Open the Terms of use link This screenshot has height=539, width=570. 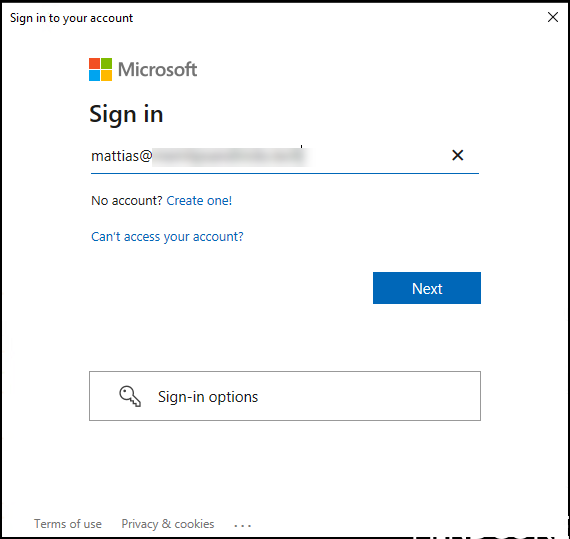68,524
